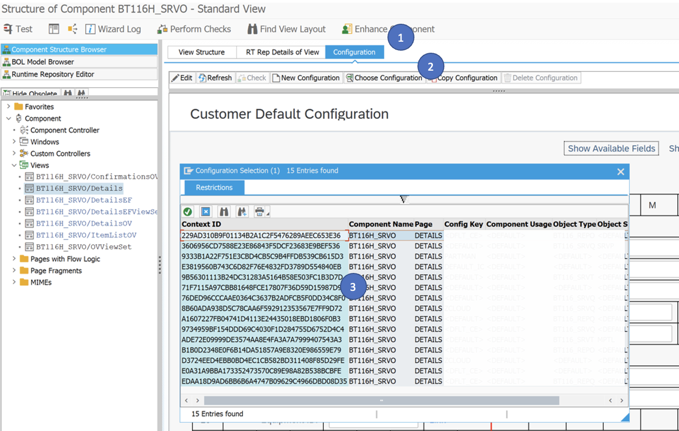The image size is (679, 431).
Task: Select the BT116H_SRVO/DetailsEF view in the tree
Action: click(83, 200)
